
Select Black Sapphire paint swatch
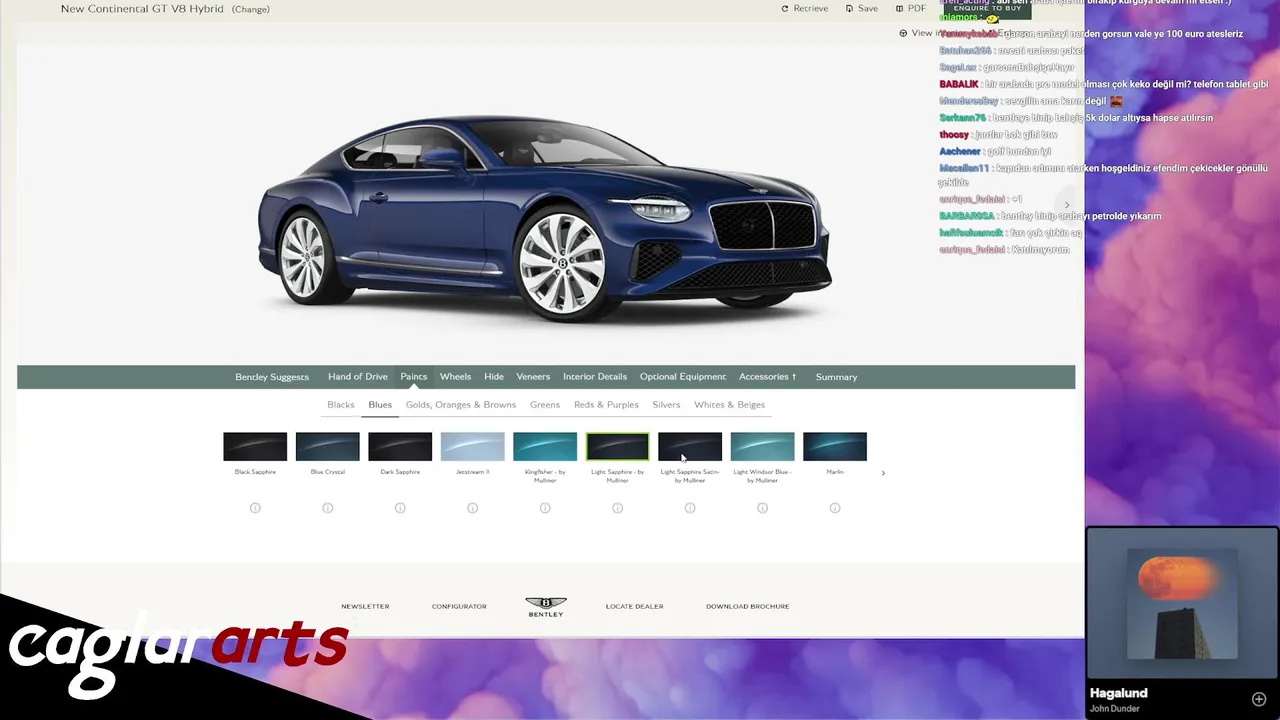255,447
